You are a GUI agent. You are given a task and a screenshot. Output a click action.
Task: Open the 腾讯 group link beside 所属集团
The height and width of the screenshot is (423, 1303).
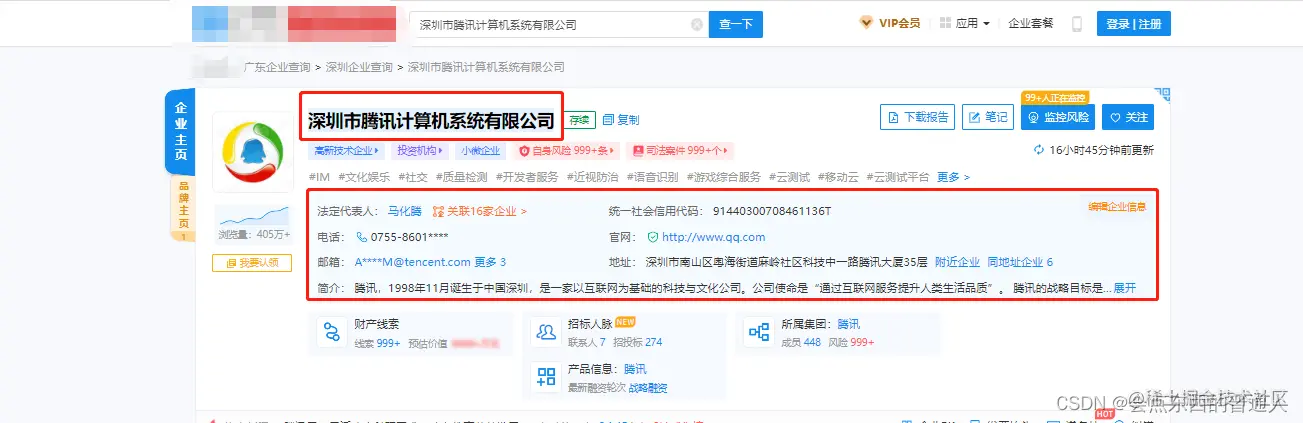pyautogui.click(x=848, y=324)
